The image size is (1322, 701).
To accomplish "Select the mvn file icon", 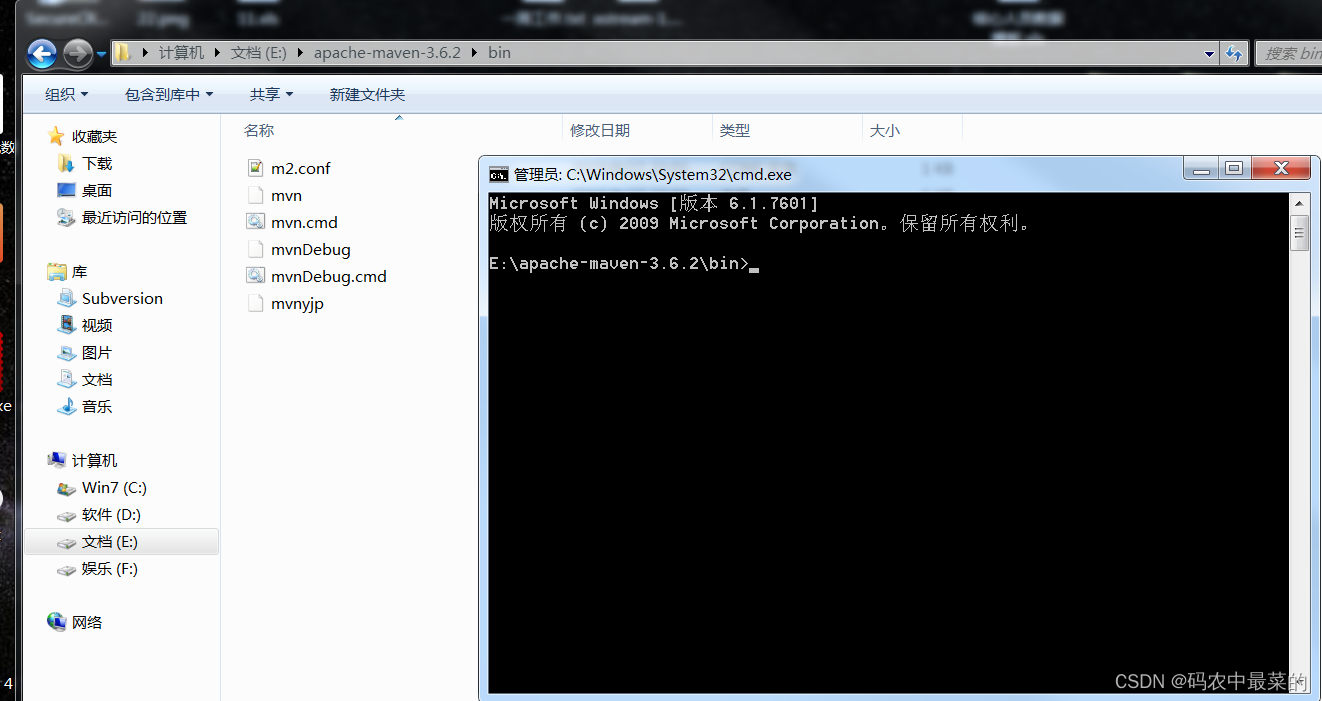I will [255, 195].
